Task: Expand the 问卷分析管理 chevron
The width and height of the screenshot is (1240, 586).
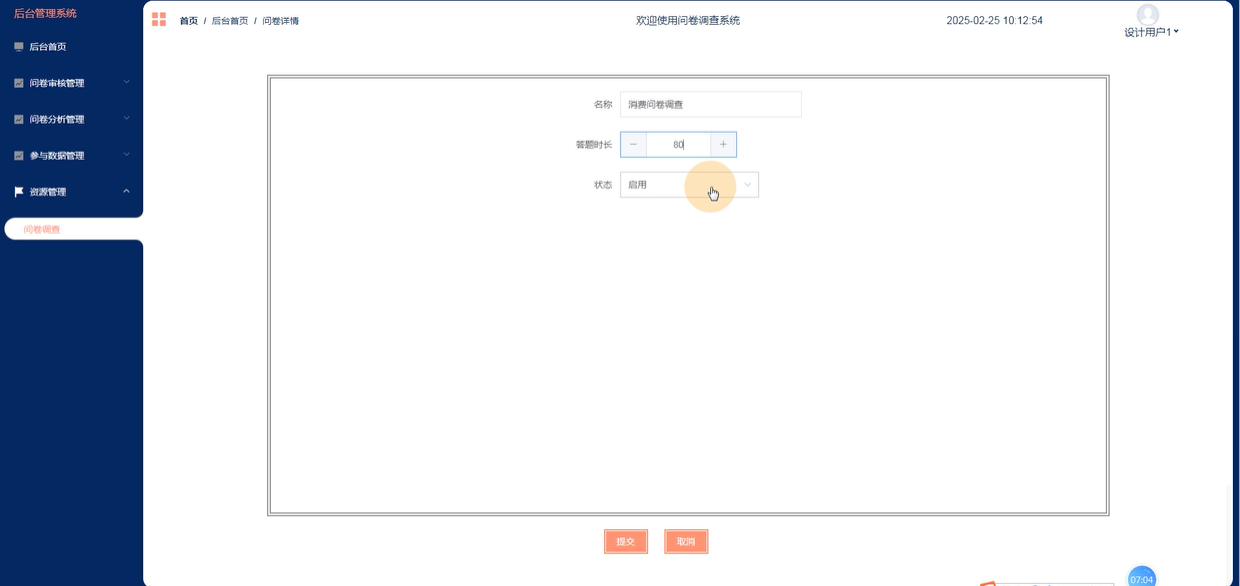Action: click(x=126, y=118)
